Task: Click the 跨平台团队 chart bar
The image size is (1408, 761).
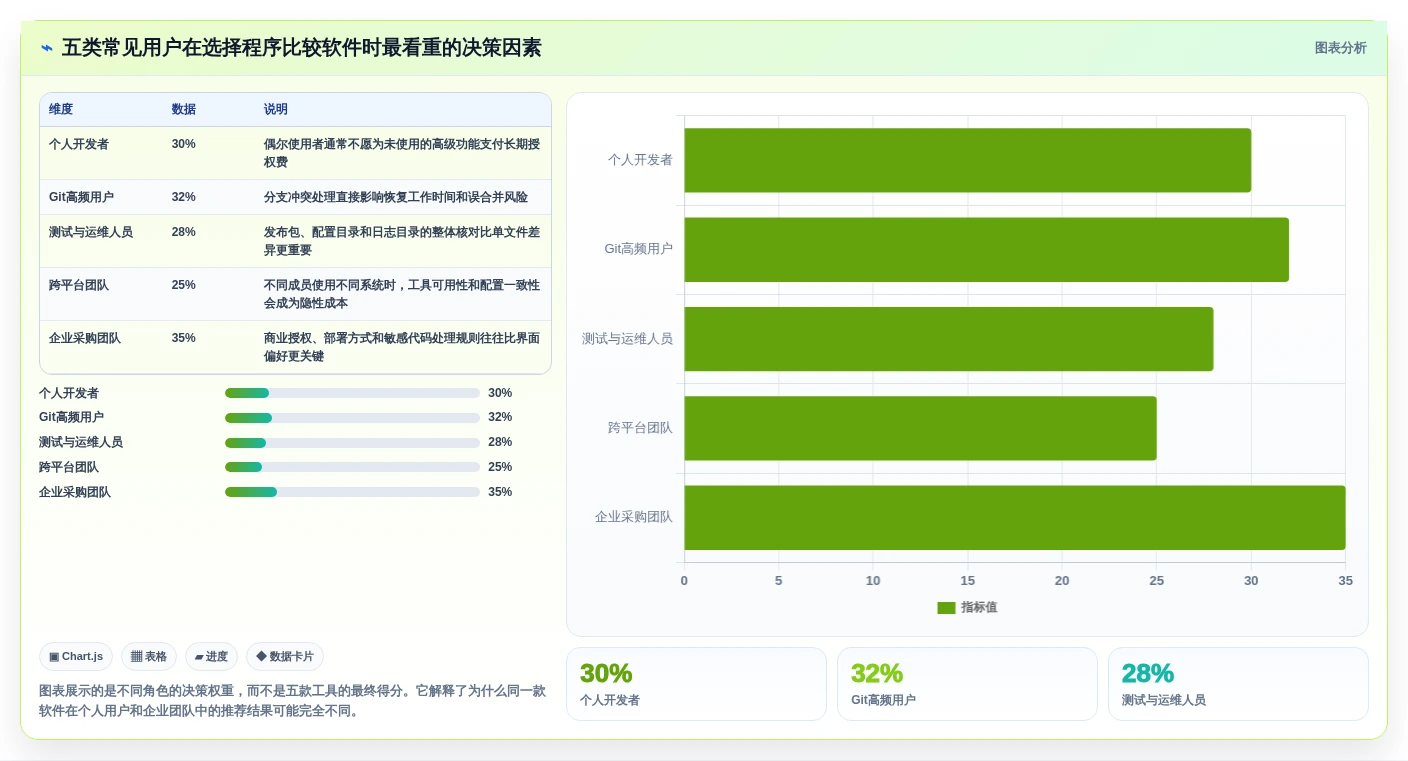Action: pyautogui.click(x=920, y=428)
